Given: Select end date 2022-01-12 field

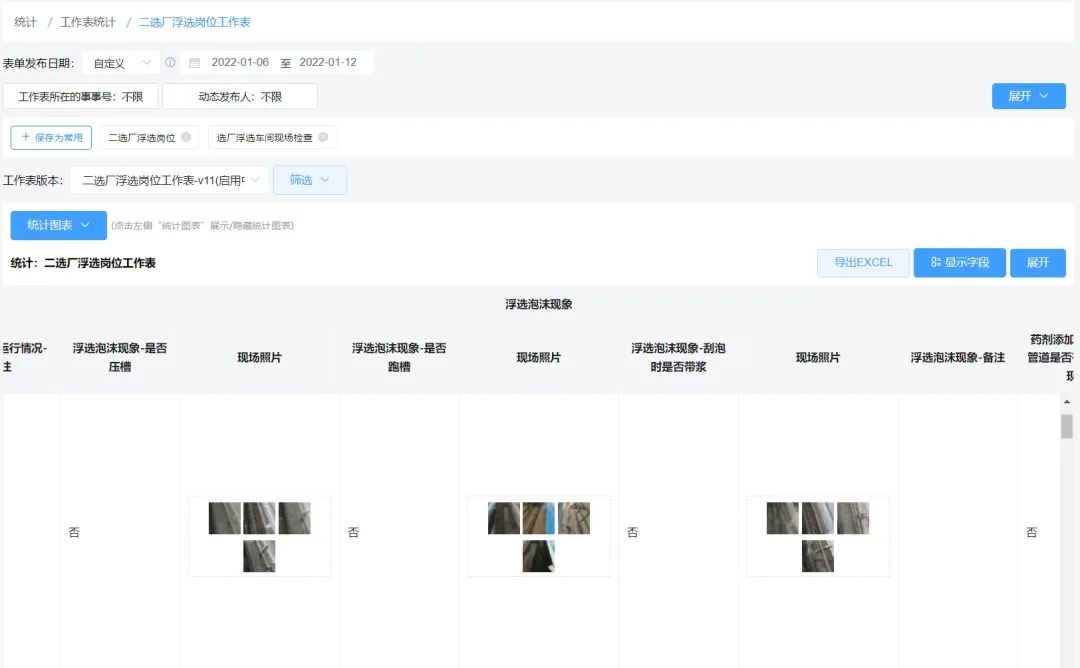Looking at the screenshot, I should (x=328, y=63).
